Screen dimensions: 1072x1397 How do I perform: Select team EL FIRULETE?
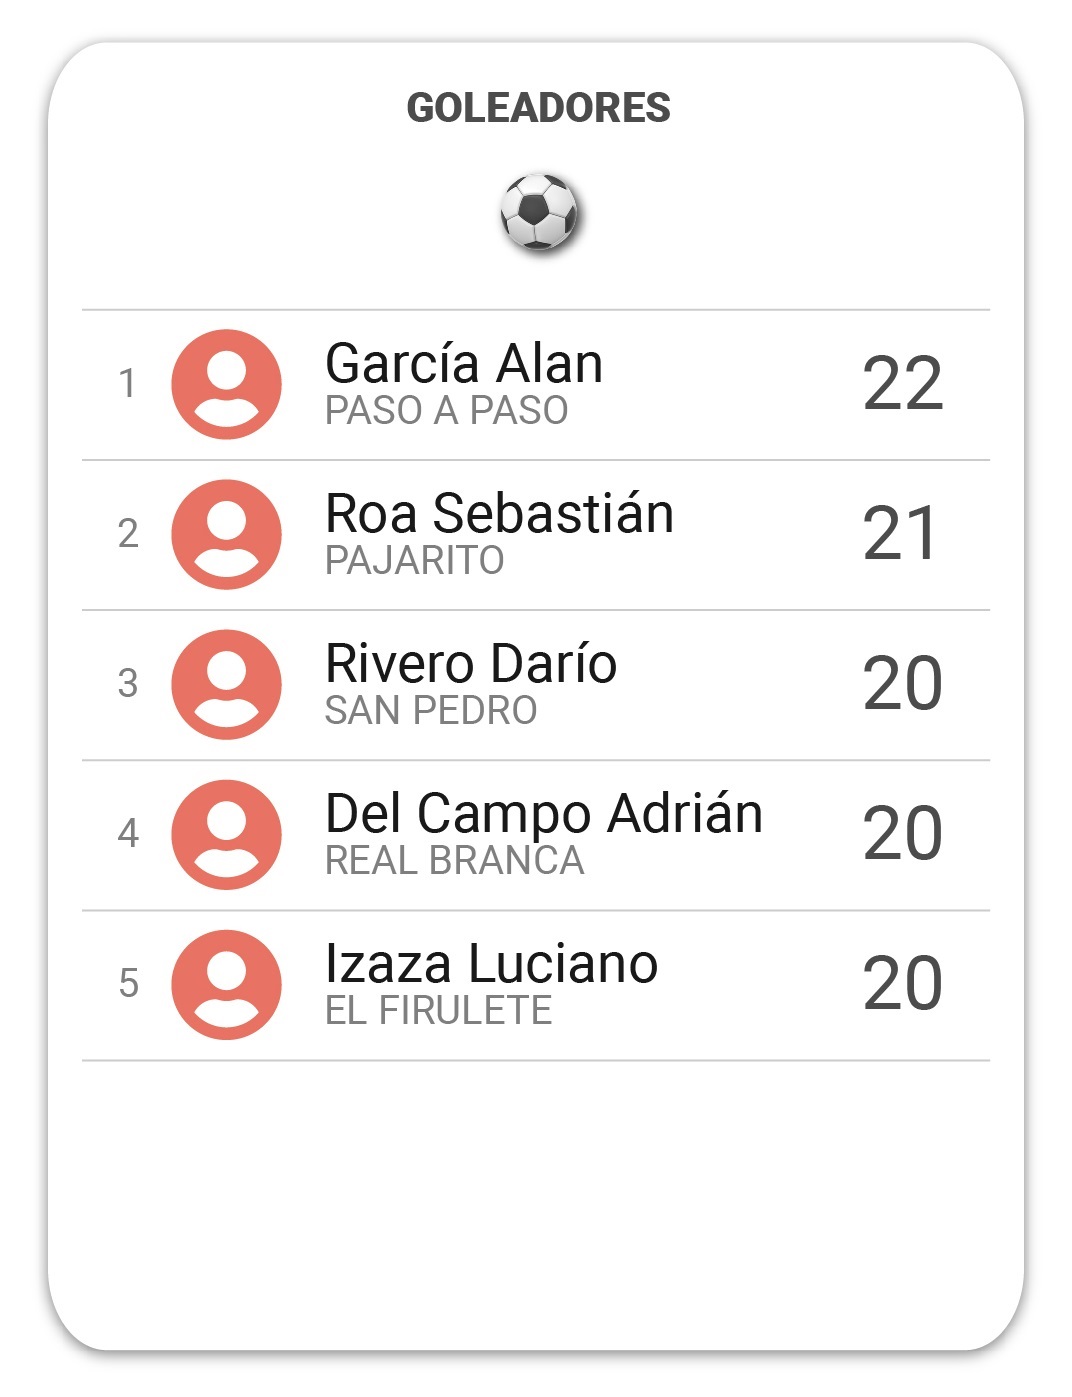pos(438,1010)
